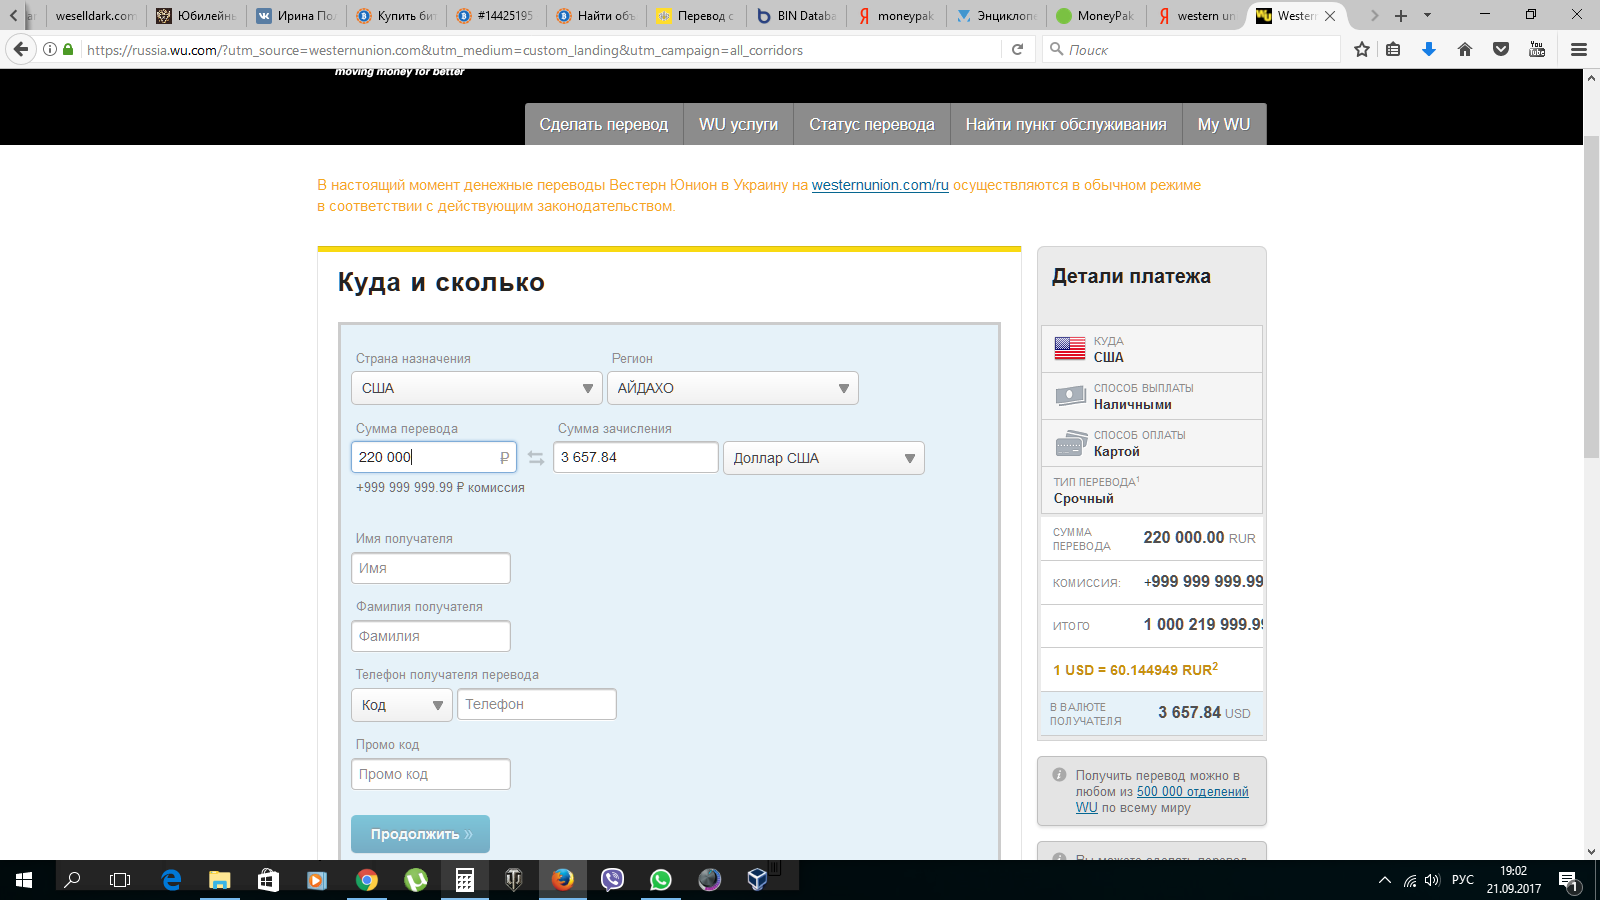Click the Имя получателя field

click(x=431, y=568)
